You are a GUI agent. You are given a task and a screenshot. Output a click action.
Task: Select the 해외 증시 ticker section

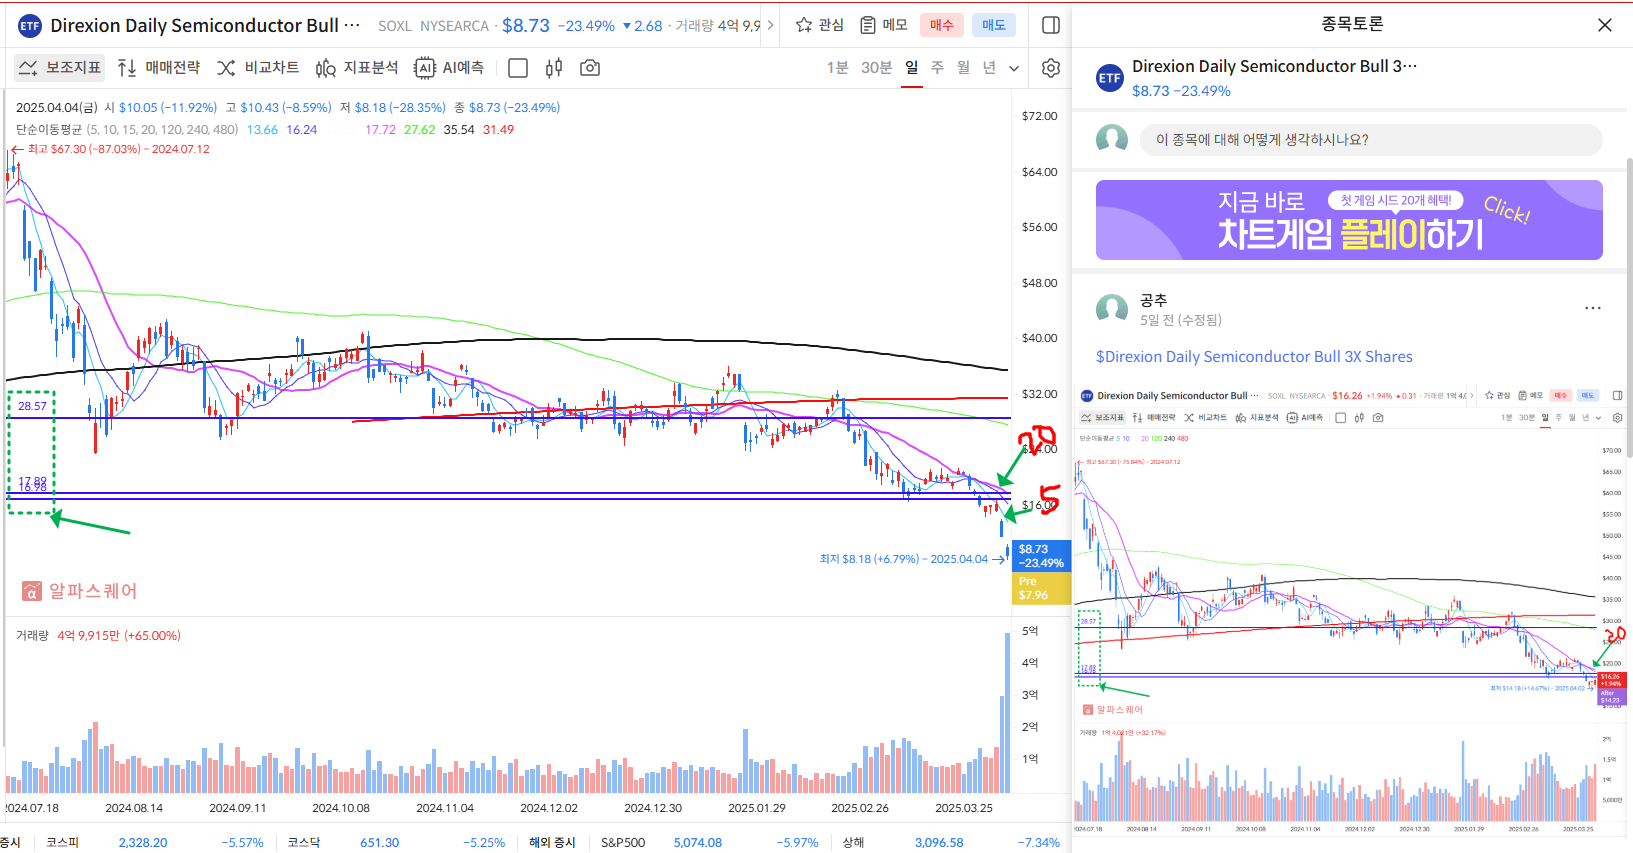[552, 843]
